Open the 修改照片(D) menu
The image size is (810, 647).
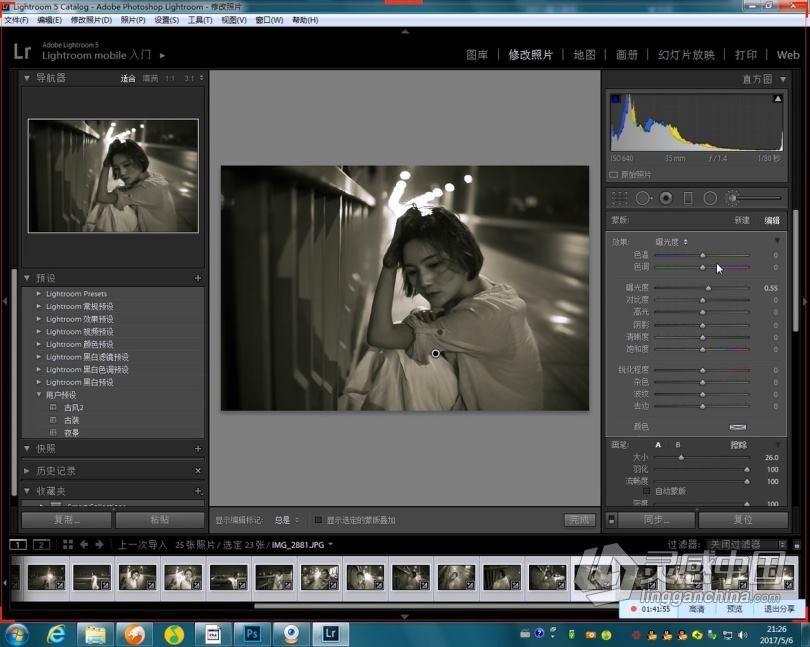click(x=91, y=20)
